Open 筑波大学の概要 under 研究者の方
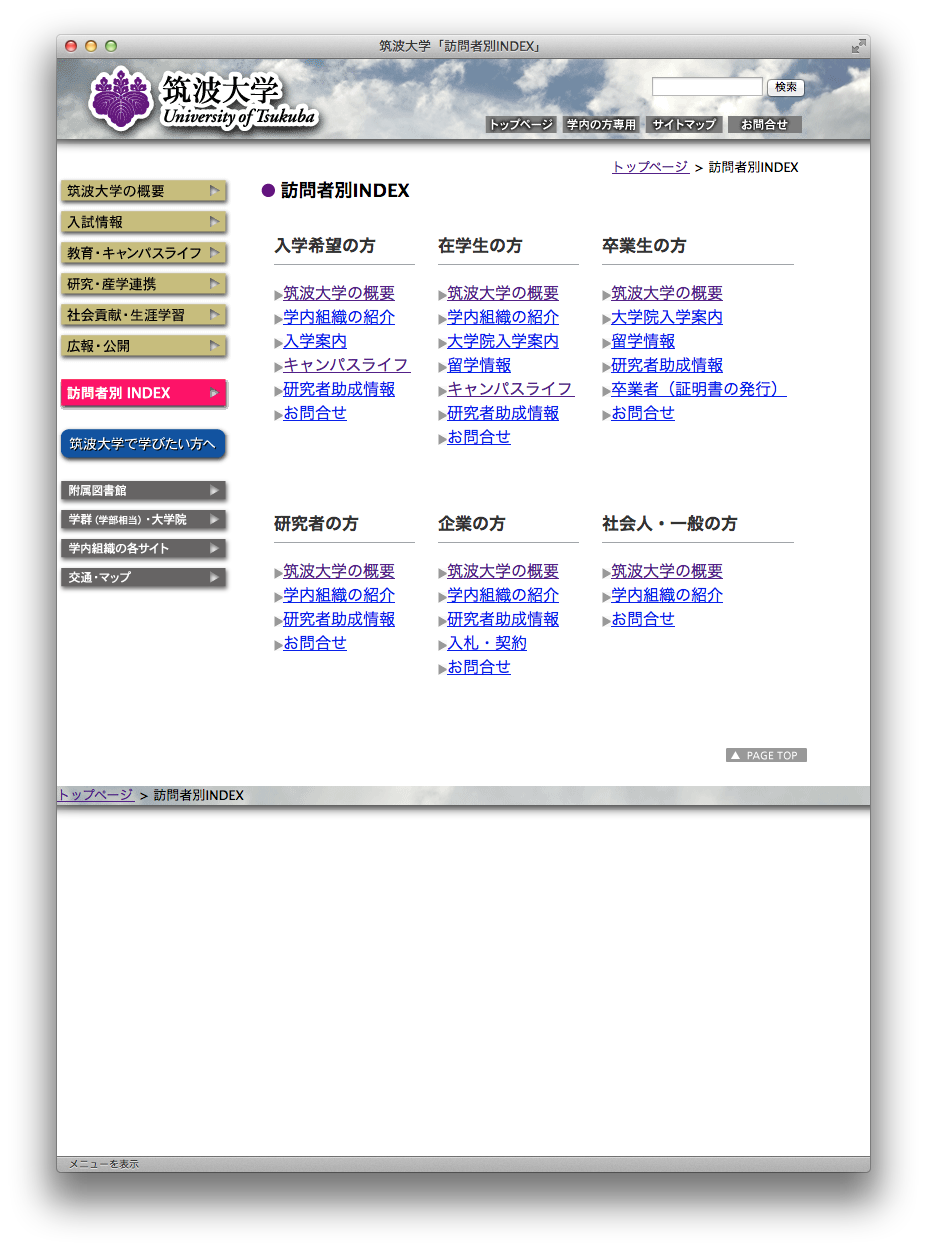Image resolution: width=927 pixels, height=1251 pixels. 339,571
